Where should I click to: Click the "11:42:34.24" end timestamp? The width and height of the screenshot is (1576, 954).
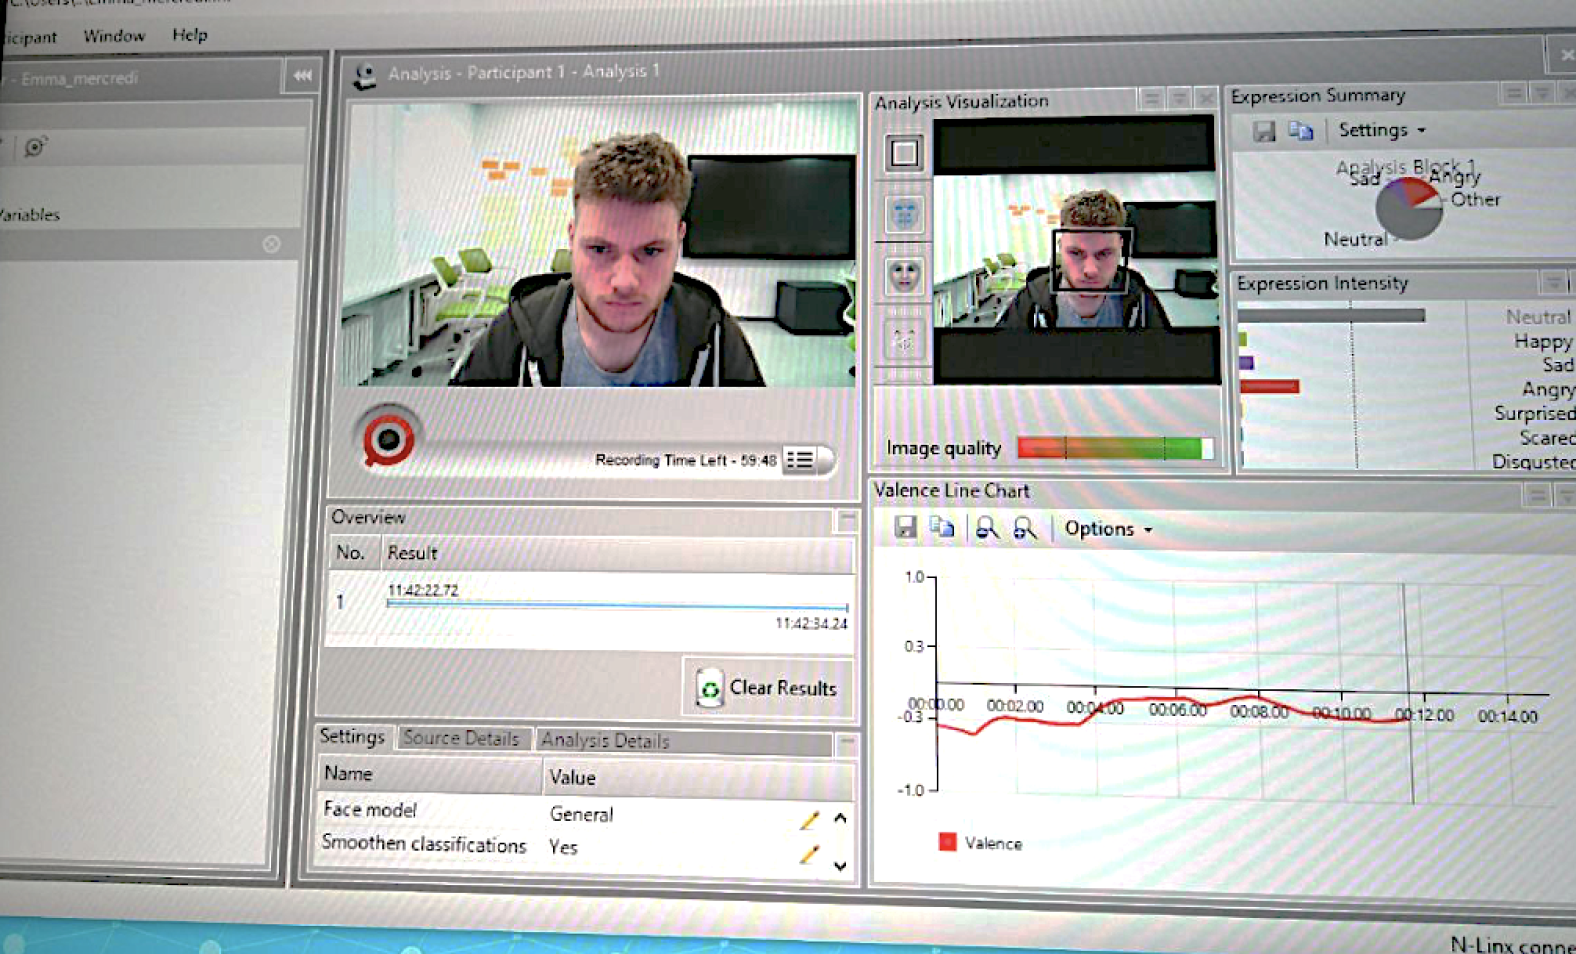coord(811,623)
